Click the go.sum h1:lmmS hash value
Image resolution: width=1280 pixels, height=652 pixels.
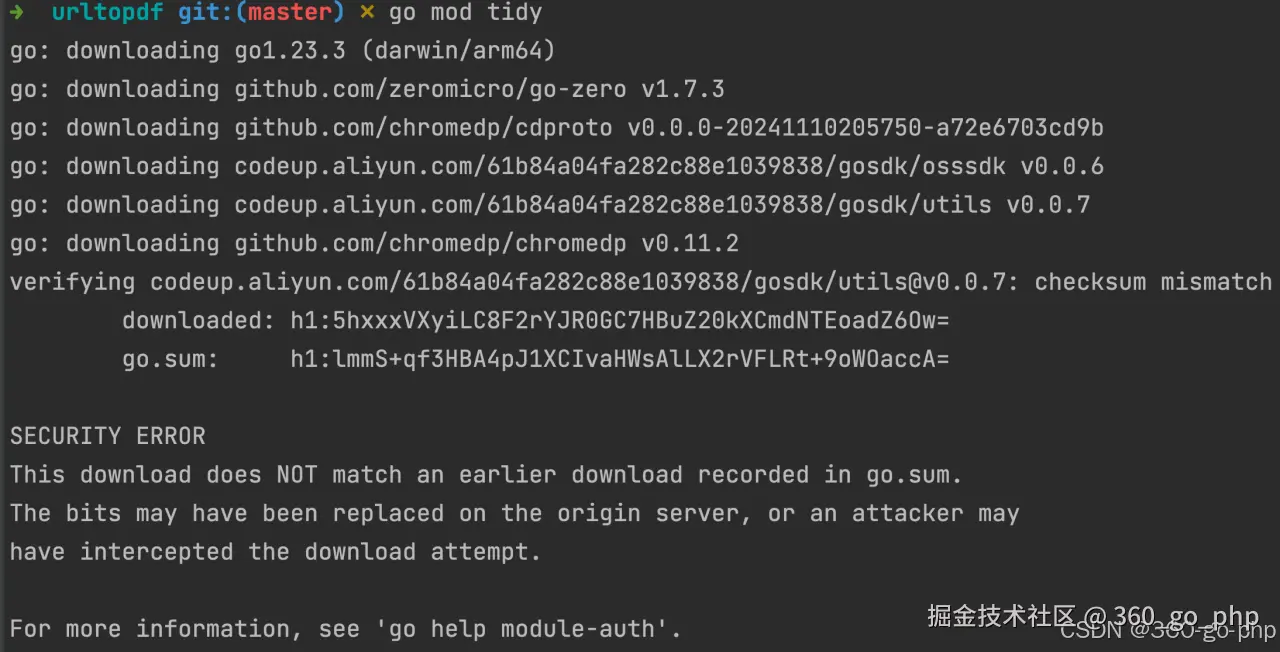(x=620, y=358)
